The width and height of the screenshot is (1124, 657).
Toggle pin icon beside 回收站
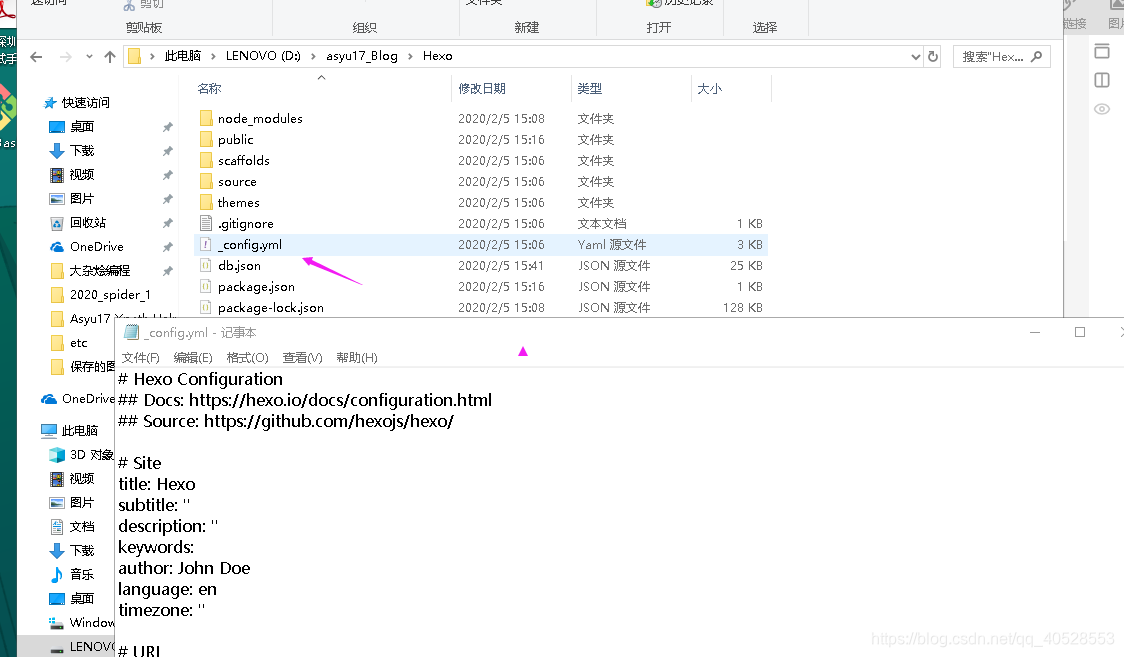point(168,223)
